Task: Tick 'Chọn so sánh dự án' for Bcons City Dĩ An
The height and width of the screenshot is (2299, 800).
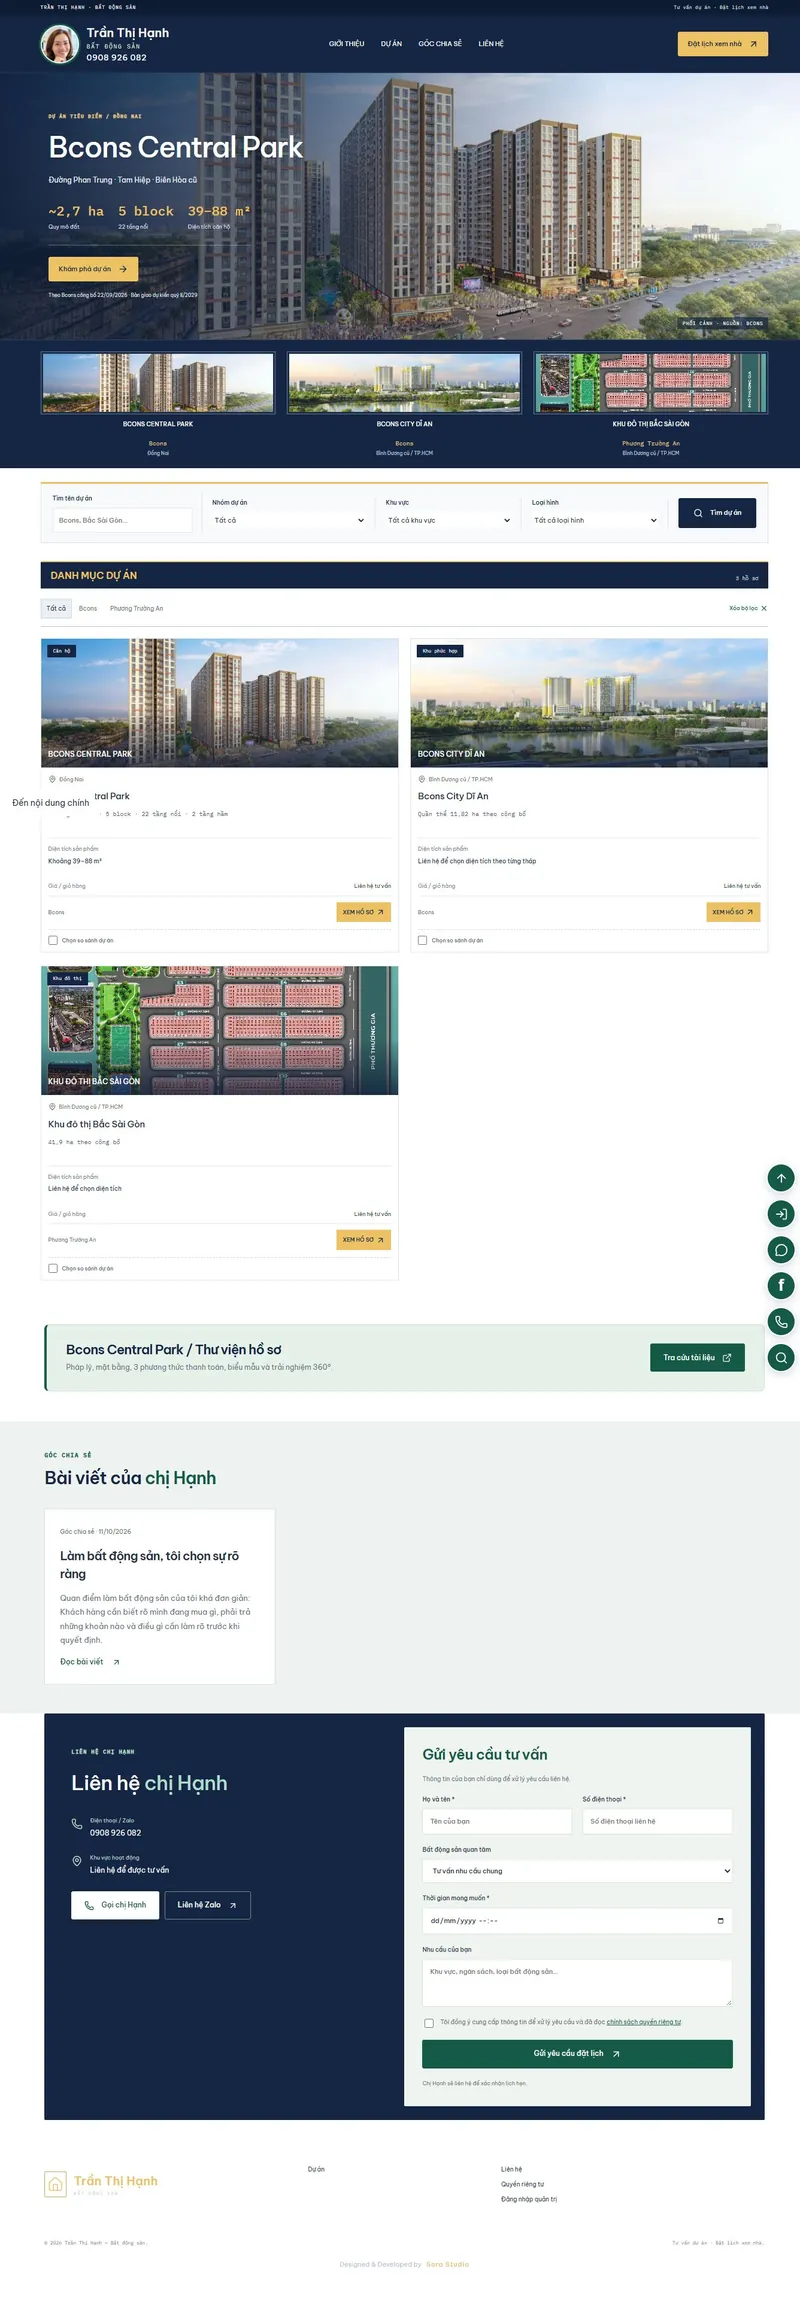Action: pyautogui.click(x=423, y=940)
